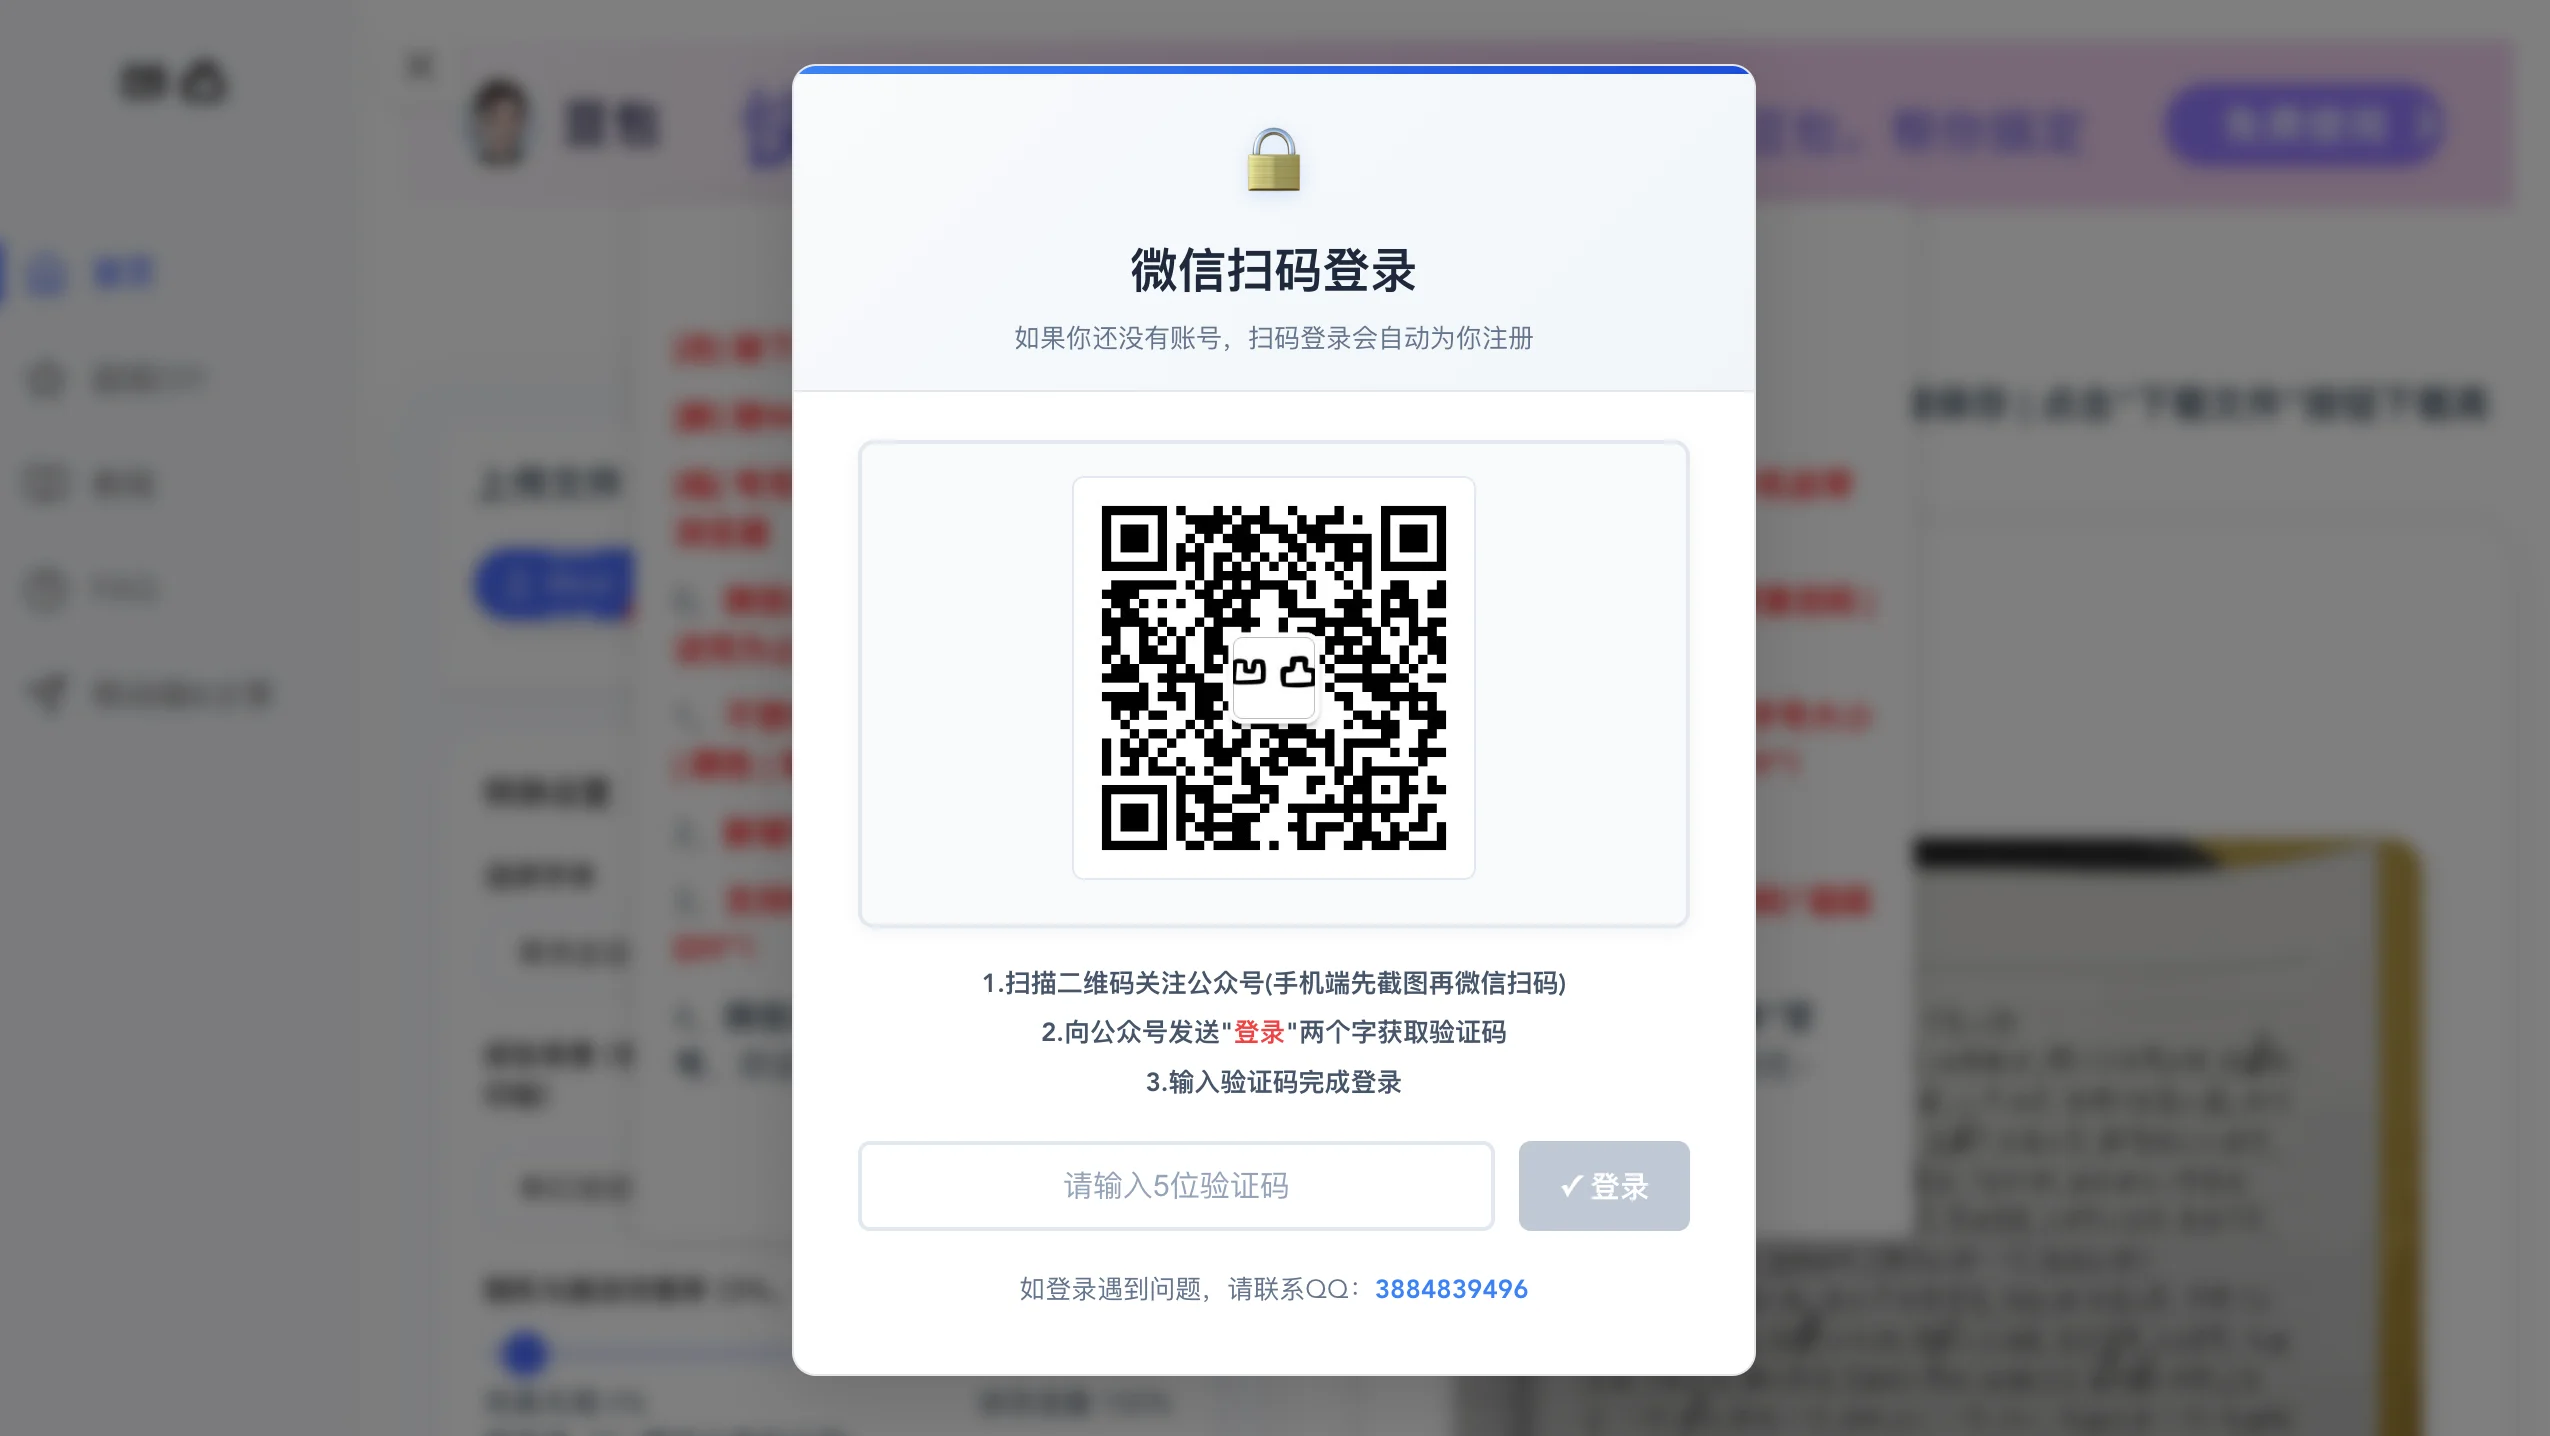This screenshot has width=2550, height=1436.
Task: Click the blurred avatar in the top banner
Action: click(499, 124)
